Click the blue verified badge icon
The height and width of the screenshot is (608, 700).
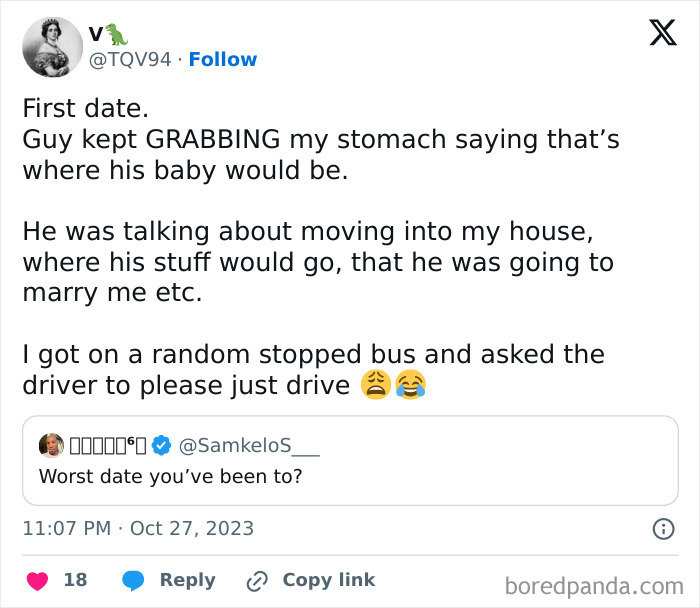click(161, 445)
